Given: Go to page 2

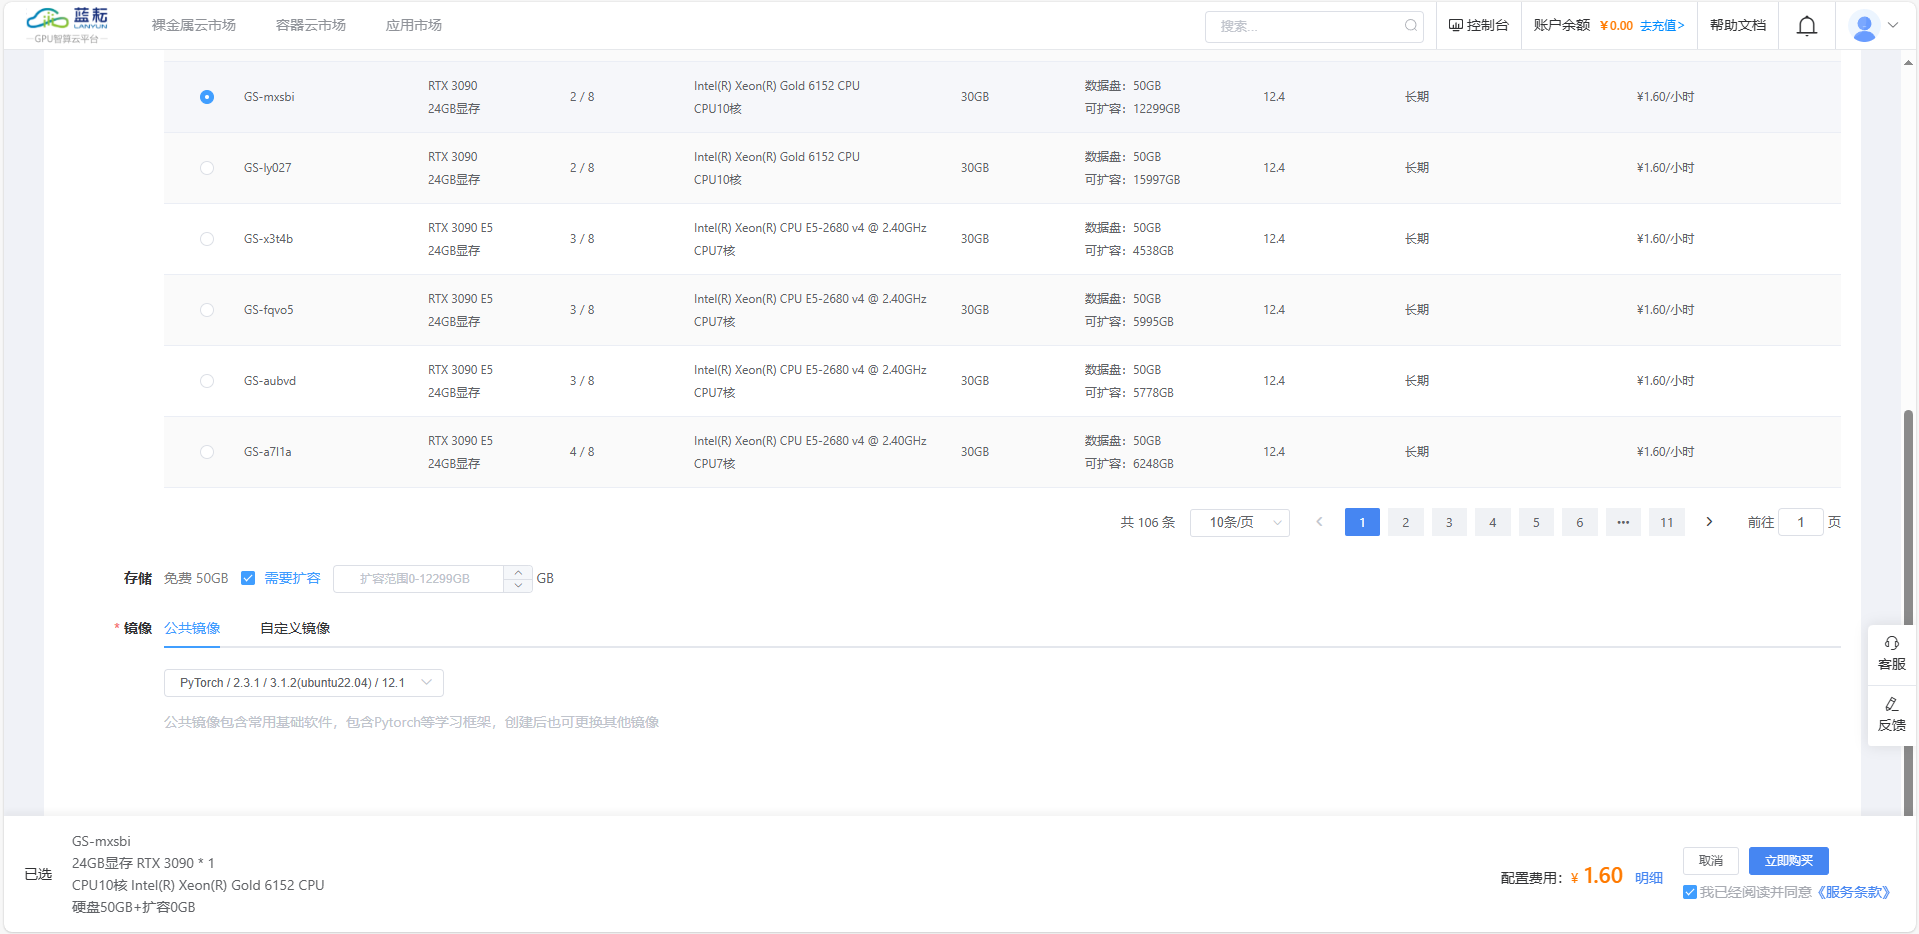Looking at the screenshot, I should pos(1406,522).
